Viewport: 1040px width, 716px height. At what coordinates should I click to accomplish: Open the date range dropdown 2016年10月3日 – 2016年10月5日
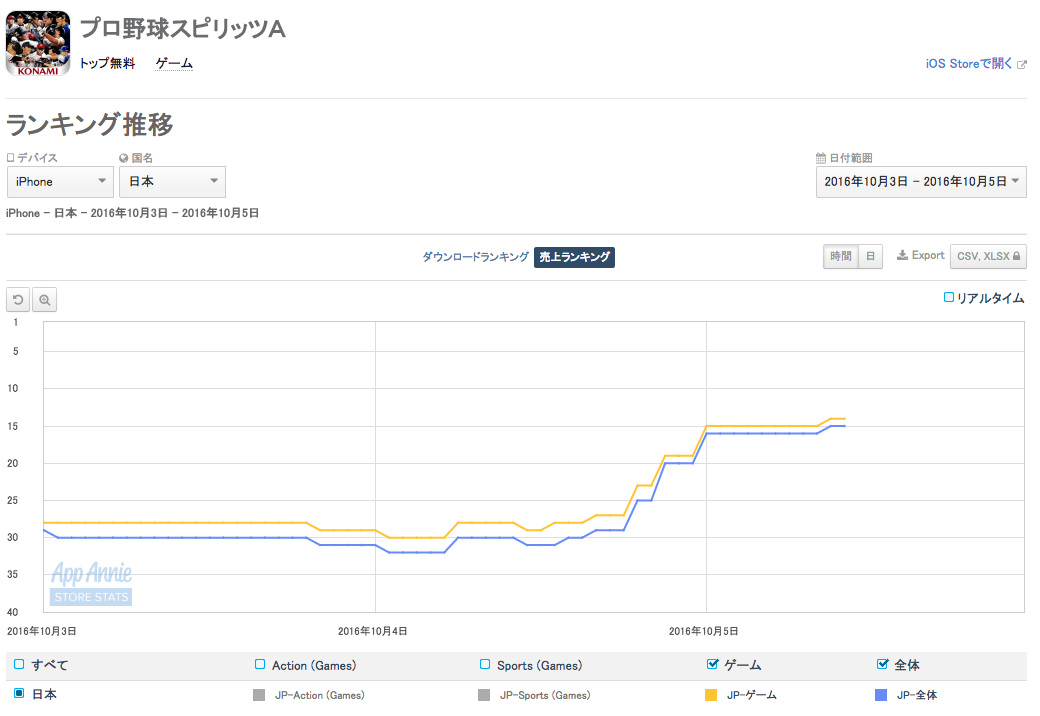coord(921,182)
